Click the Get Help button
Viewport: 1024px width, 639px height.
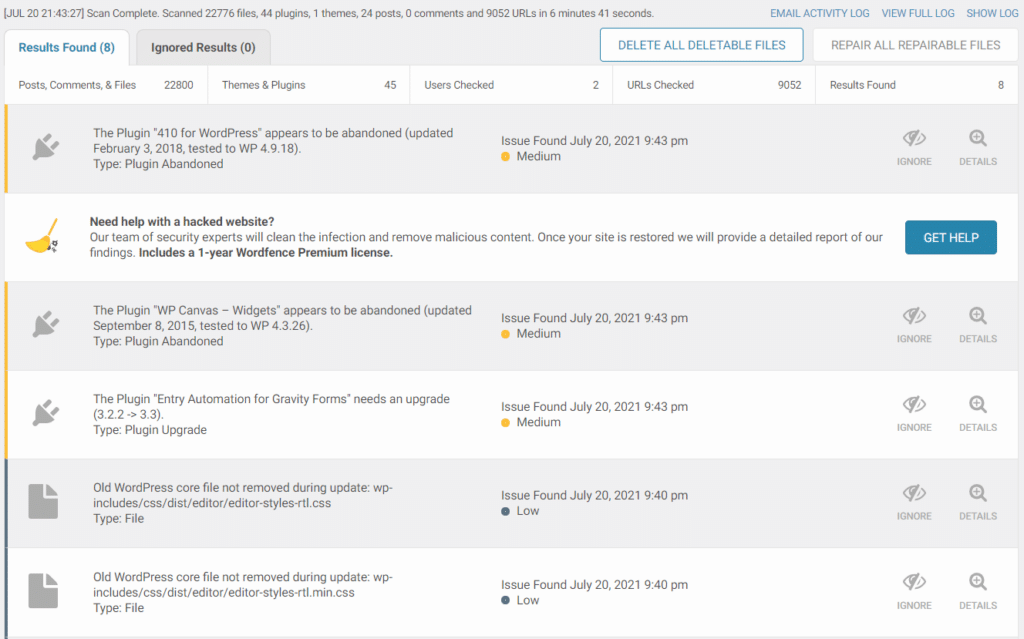(x=950, y=238)
